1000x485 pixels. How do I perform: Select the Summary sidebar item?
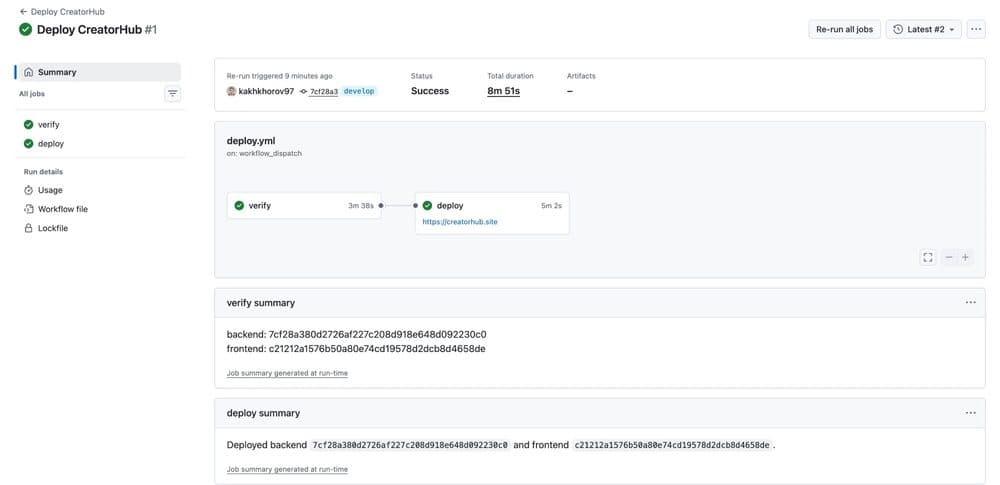point(99,72)
